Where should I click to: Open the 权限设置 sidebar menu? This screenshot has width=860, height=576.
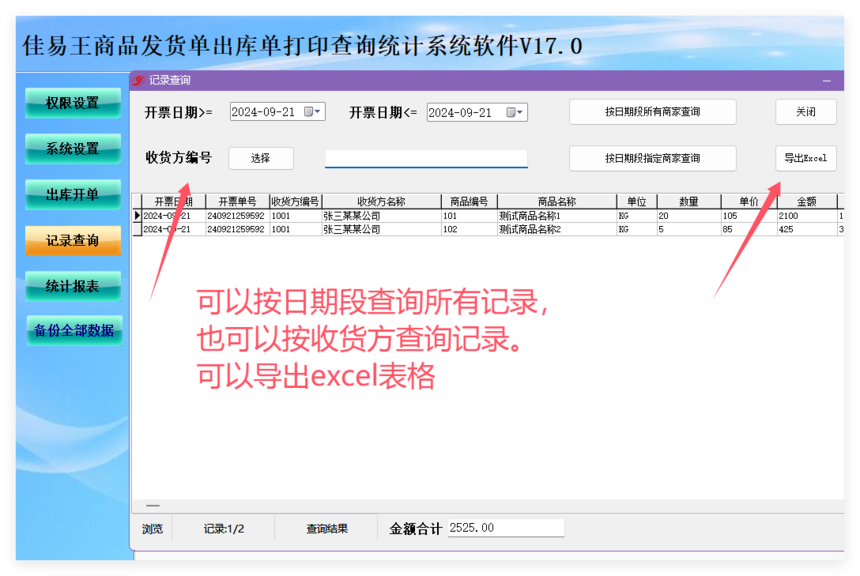pyautogui.click(x=73, y=103)
